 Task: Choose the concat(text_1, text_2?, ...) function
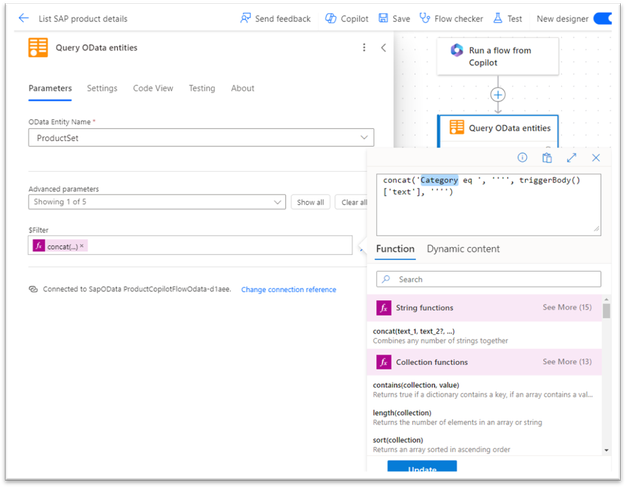pyautogui.click(x=485, y=336)
